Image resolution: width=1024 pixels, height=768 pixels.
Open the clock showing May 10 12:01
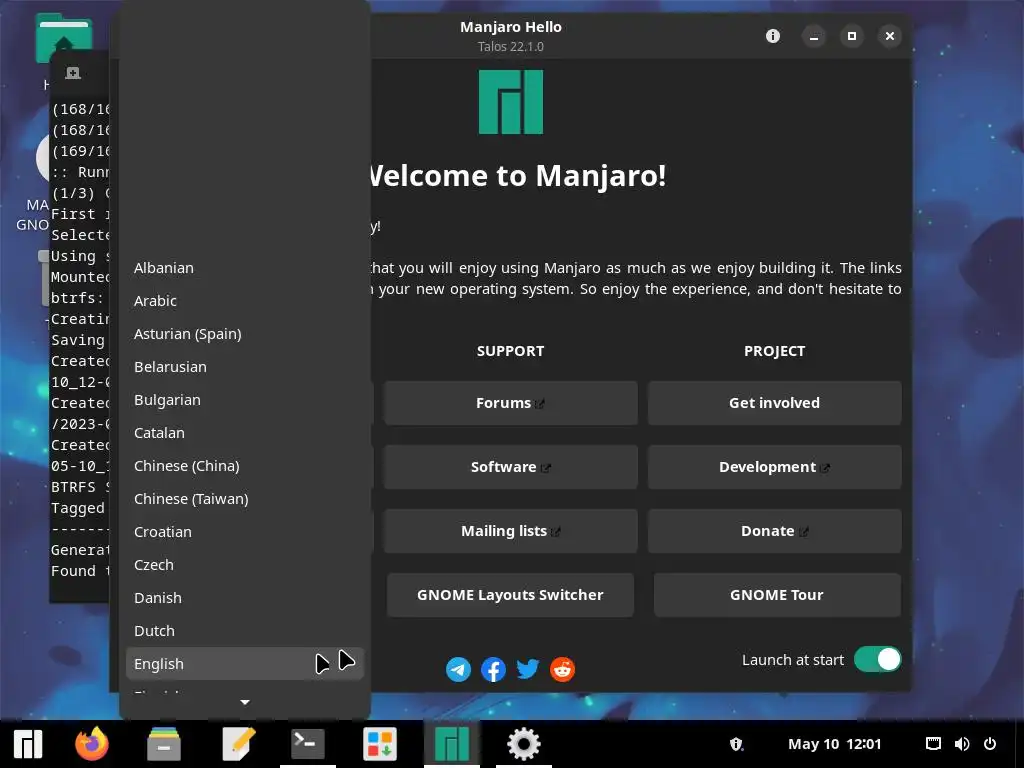pyautogui.click(x=835, y=744)
